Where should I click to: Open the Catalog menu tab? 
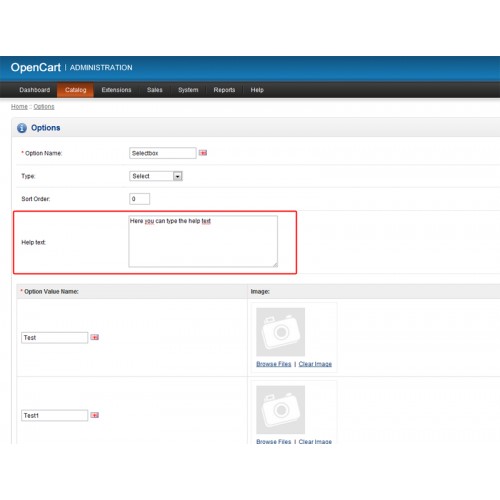[75, 90]
